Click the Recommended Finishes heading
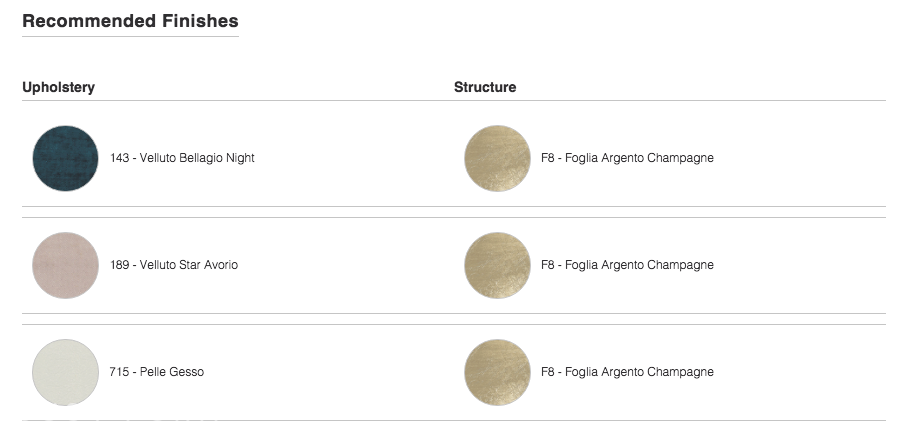Image resolution: width=910 pixels, height=448 pixels. 131,21
